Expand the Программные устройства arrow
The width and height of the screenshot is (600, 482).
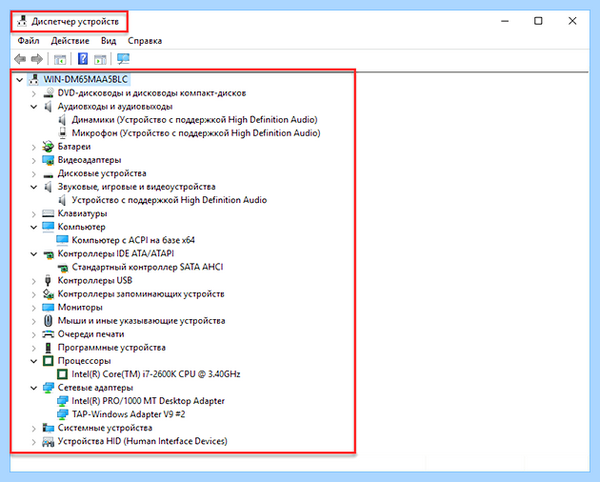tap(34, 348)
